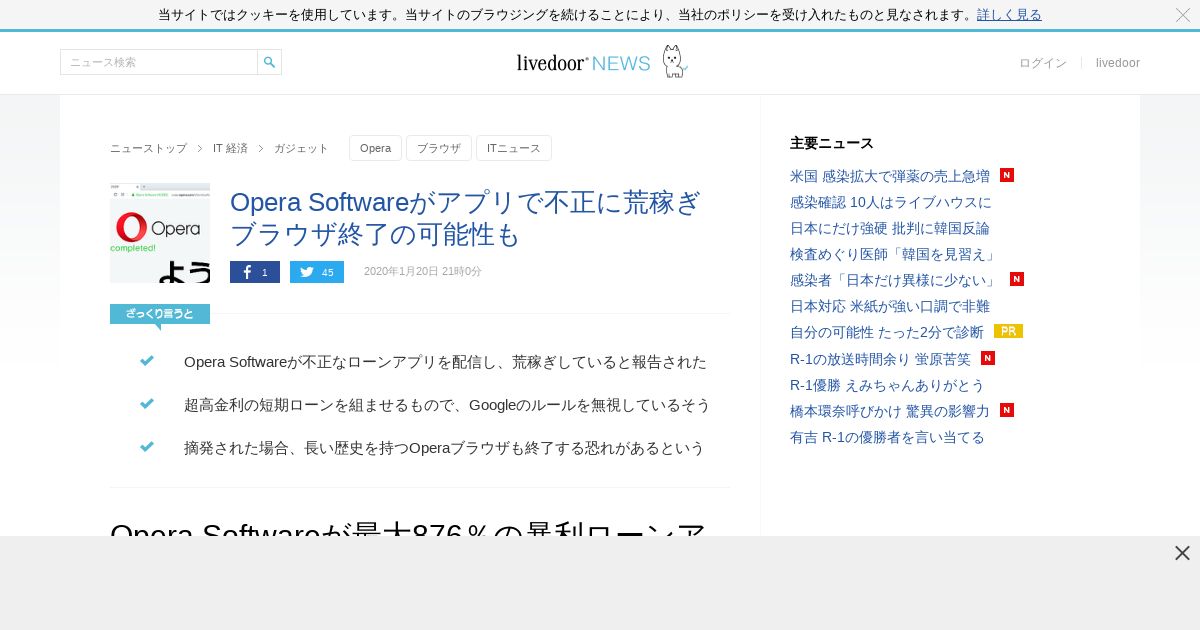This screenshot has width=1200, height=630.
Task: Go to ニューストップ breadcrumb
Action: pyautogui.click(x=148, y=148)
